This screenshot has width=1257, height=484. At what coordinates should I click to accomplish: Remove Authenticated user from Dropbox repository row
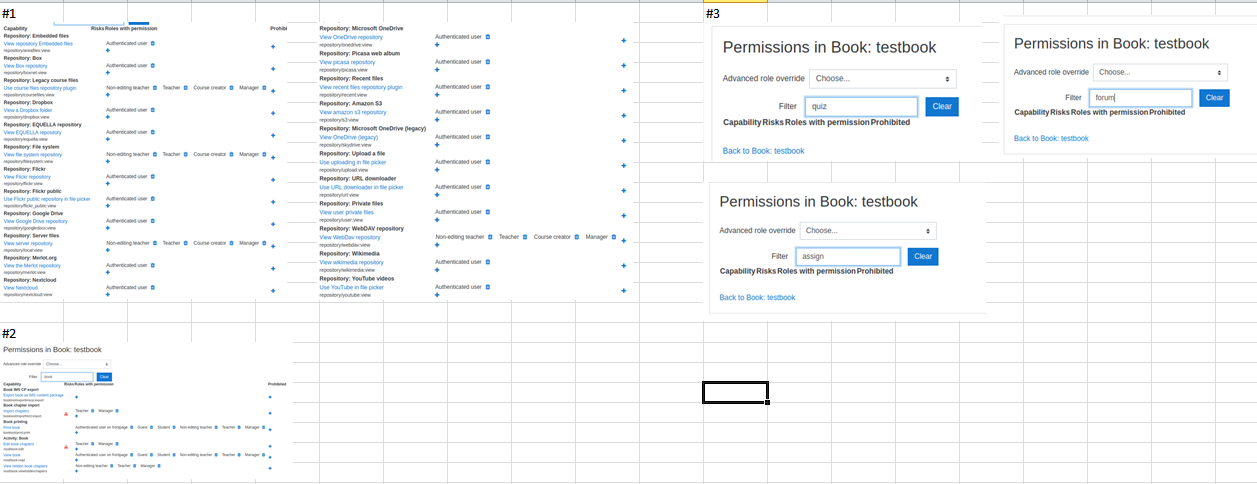(153, 110)
